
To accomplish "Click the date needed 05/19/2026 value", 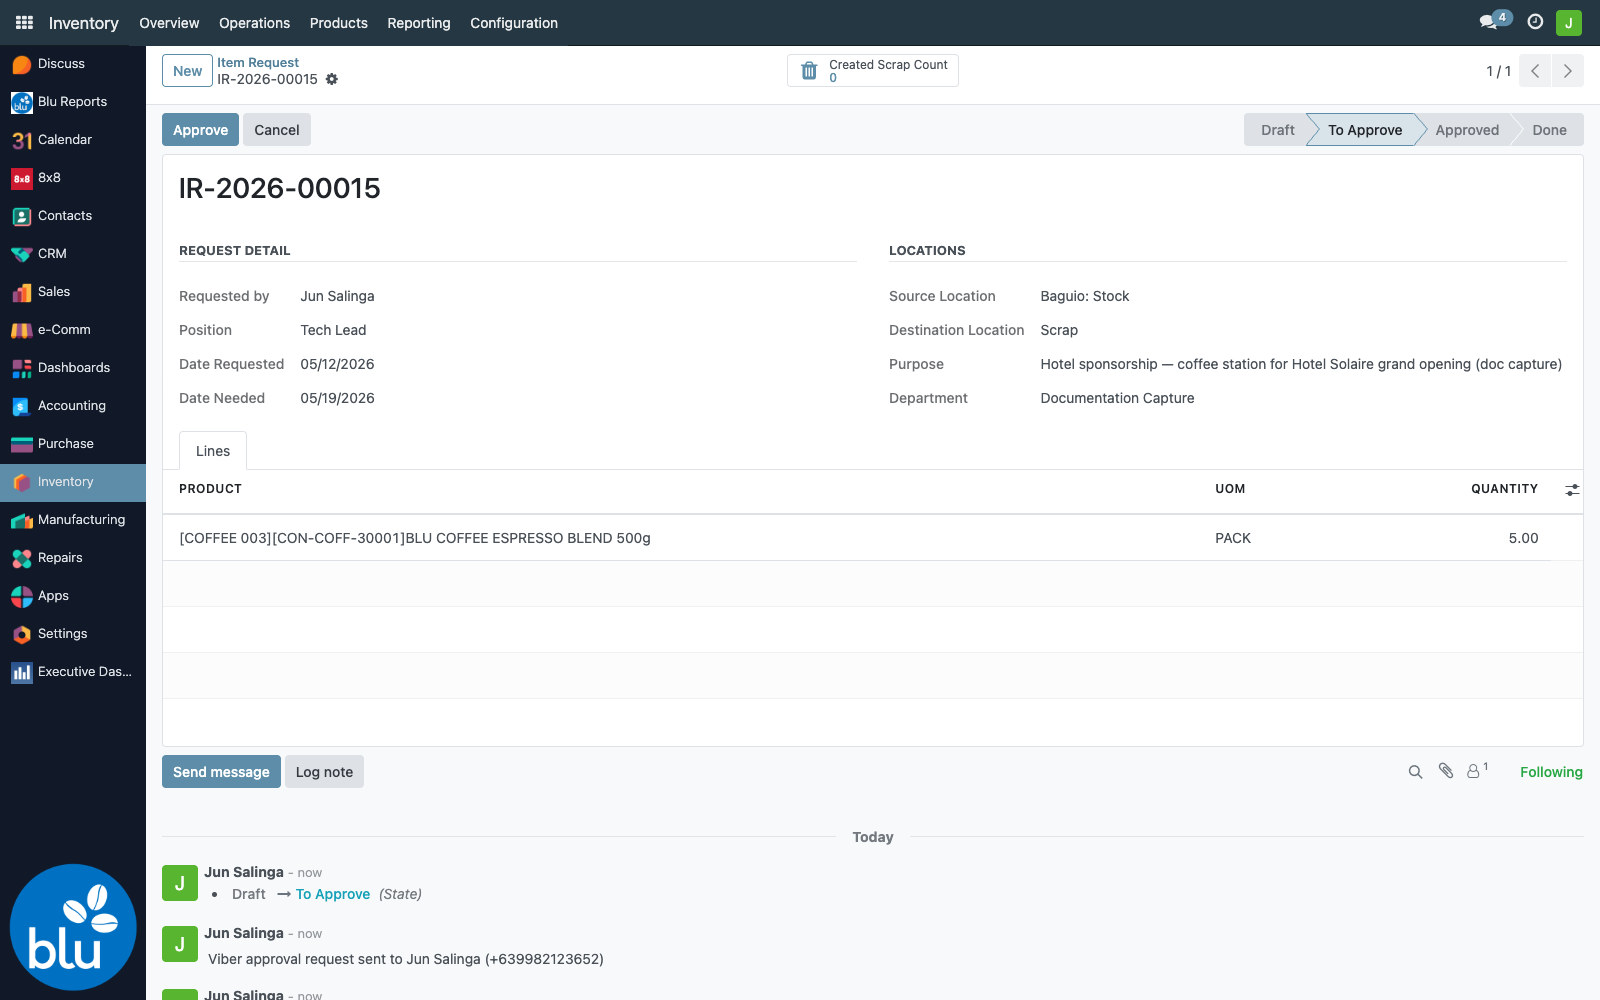I will point(337,398).
